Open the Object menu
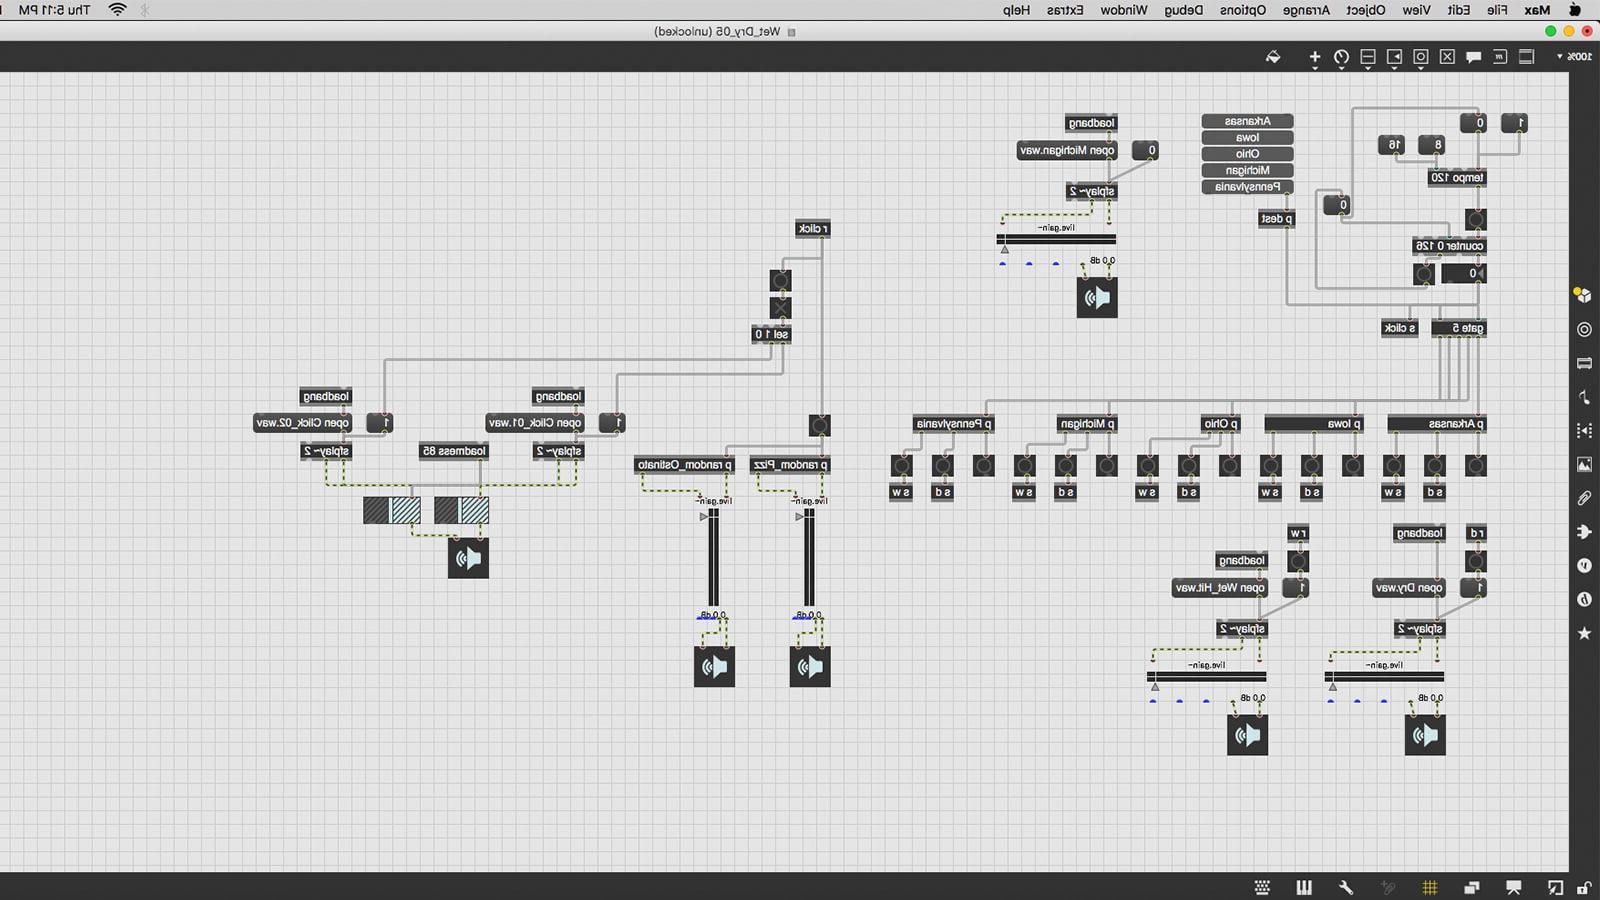Screen dimensions: 1600x900 coord(1365,10)
